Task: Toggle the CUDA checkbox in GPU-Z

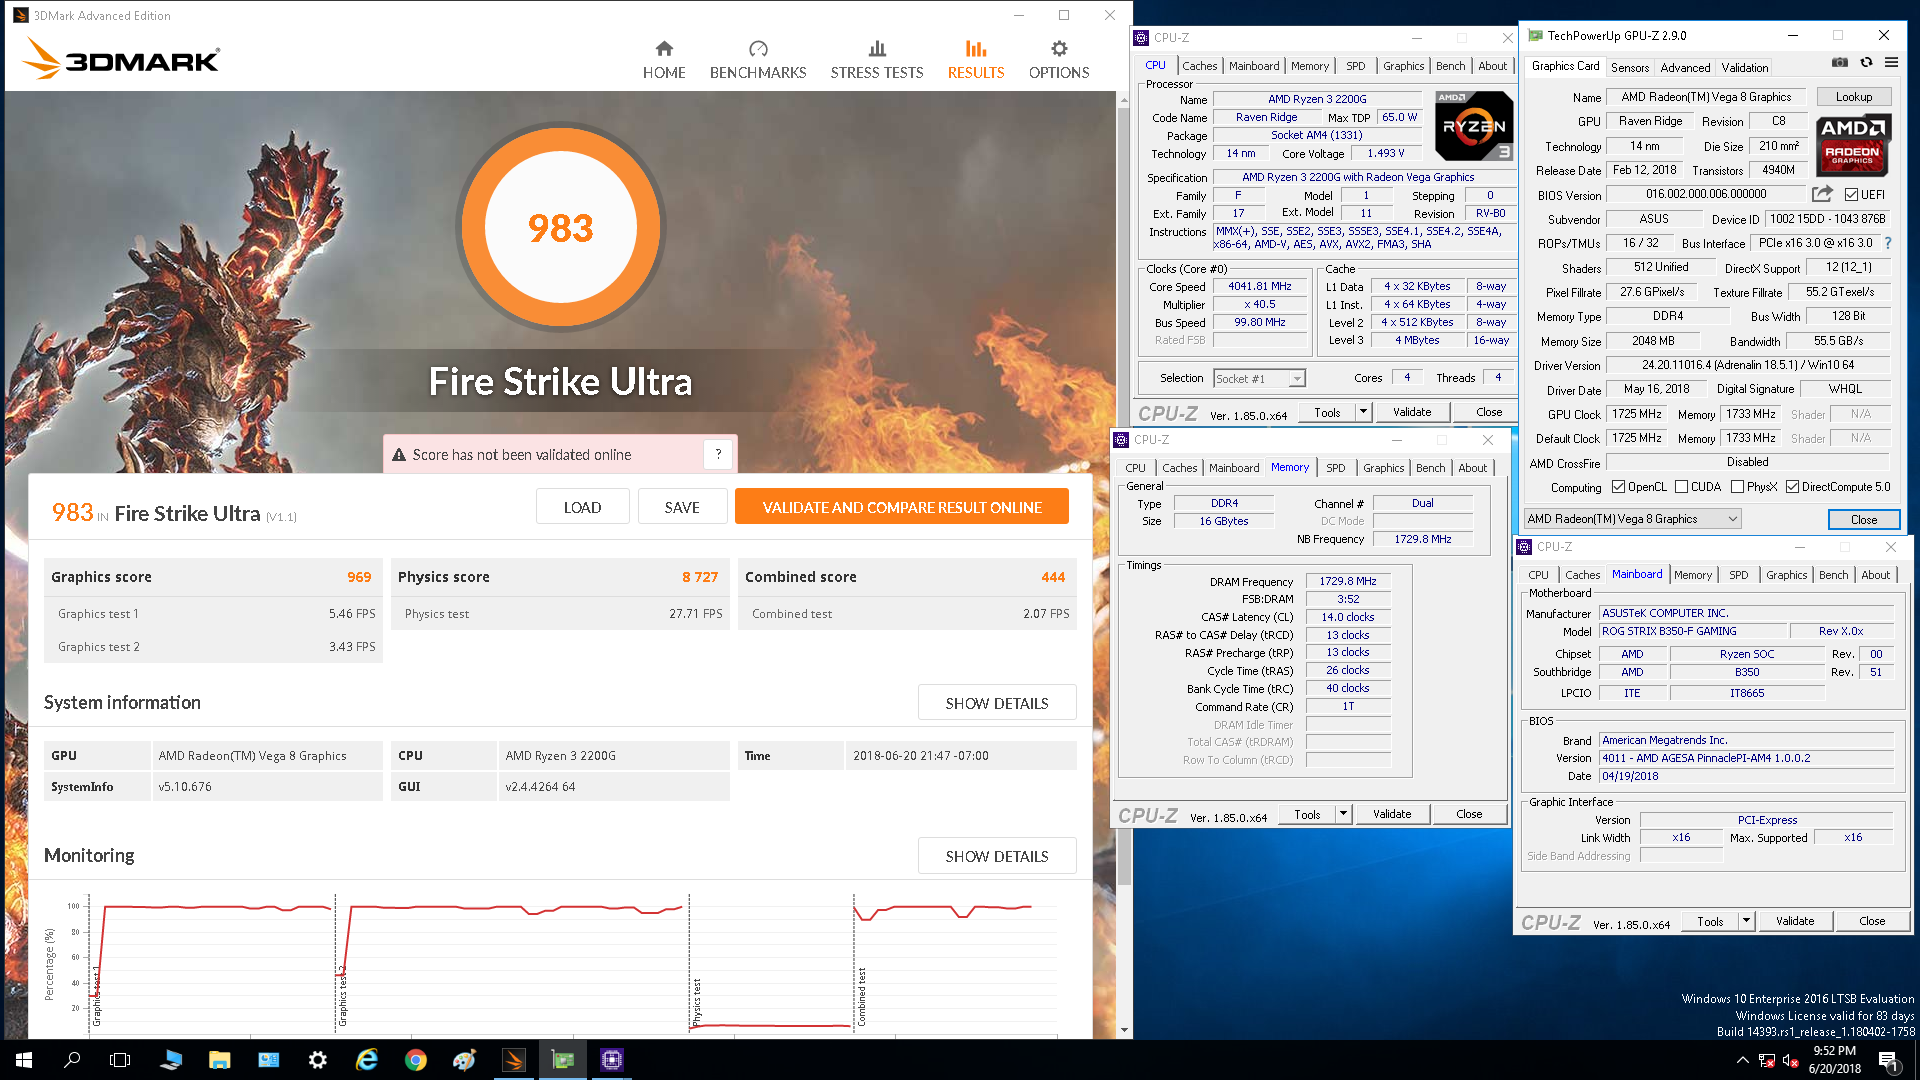Action: 1681,487
